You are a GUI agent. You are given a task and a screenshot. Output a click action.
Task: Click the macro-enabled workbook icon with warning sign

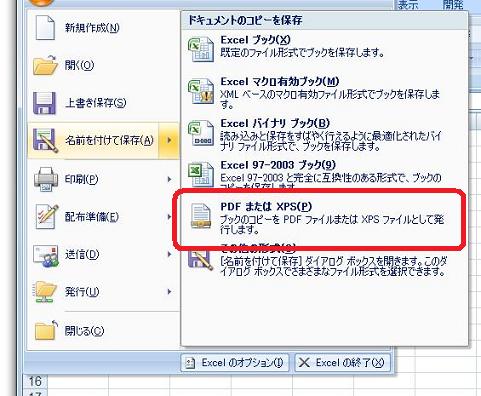(x=201, y=91)
